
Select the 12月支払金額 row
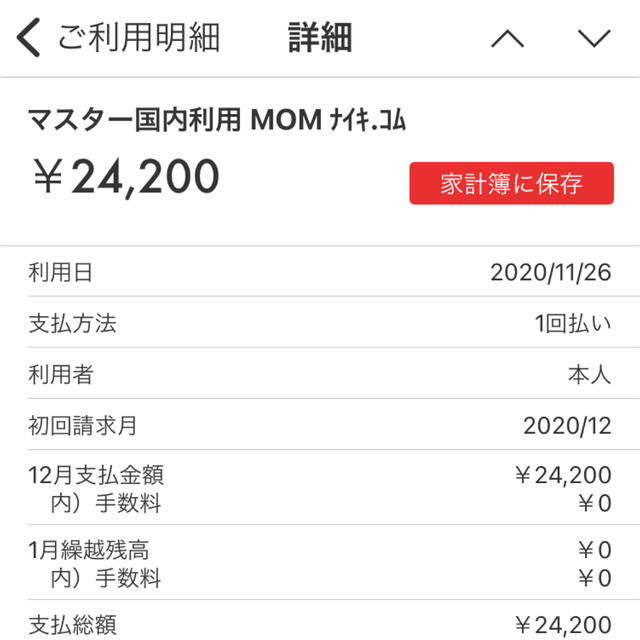coord(320,488)
